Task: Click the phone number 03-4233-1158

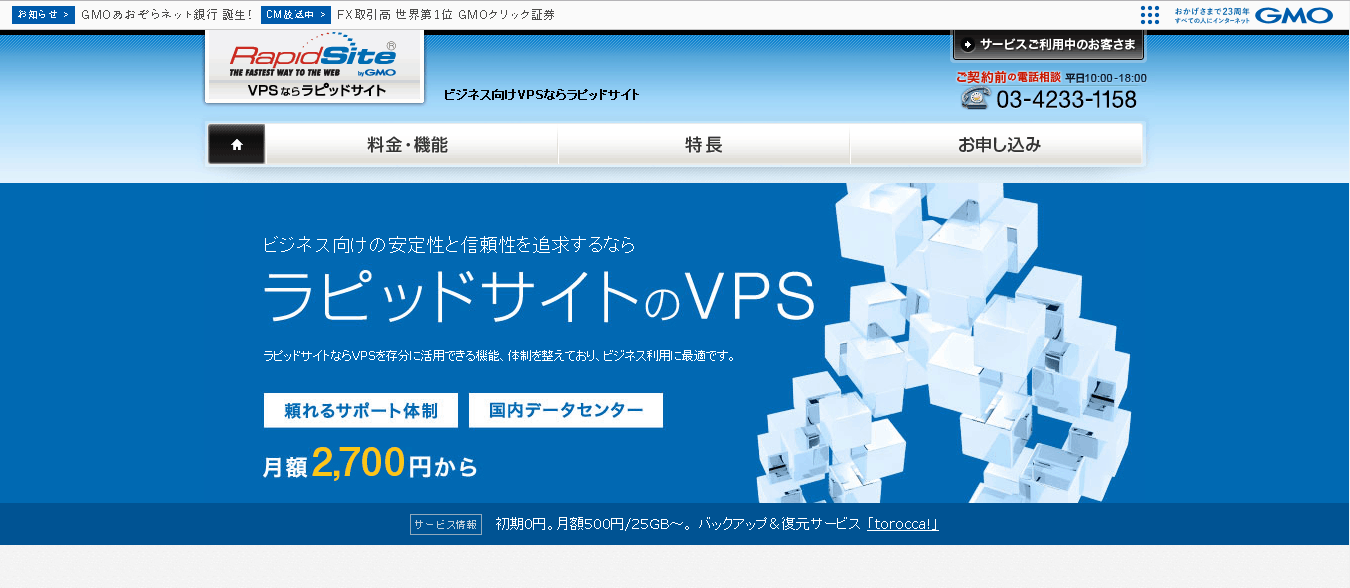Action: click(x=1067, y=100)
